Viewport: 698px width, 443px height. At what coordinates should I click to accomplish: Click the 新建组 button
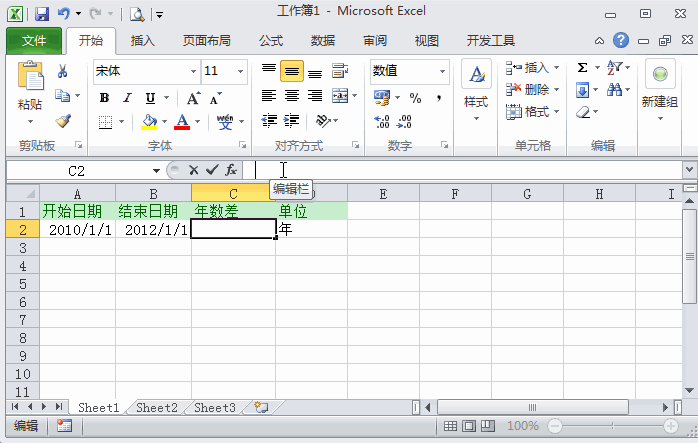pos(660,89)
